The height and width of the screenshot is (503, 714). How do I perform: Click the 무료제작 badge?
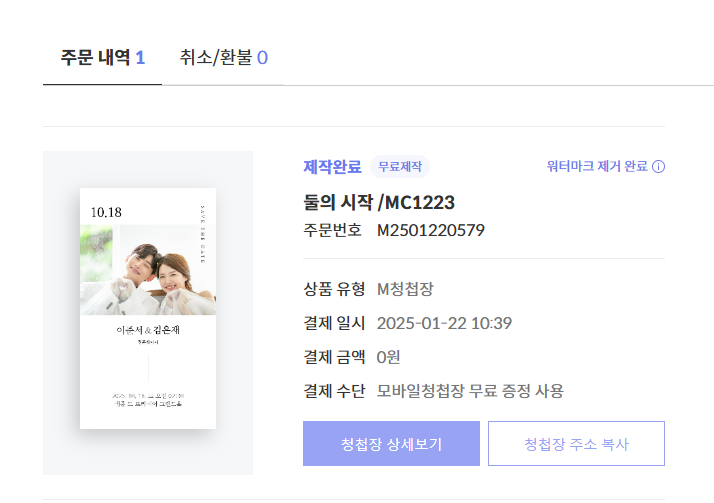click(400, 167)
